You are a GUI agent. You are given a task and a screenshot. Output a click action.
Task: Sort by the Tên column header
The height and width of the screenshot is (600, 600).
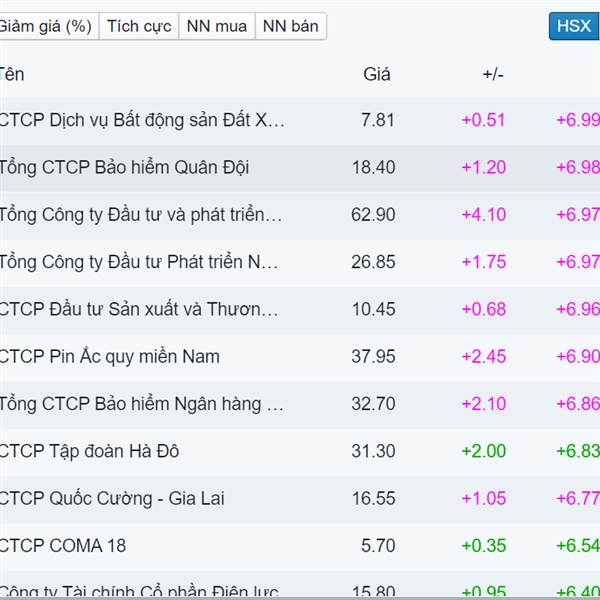11,74
